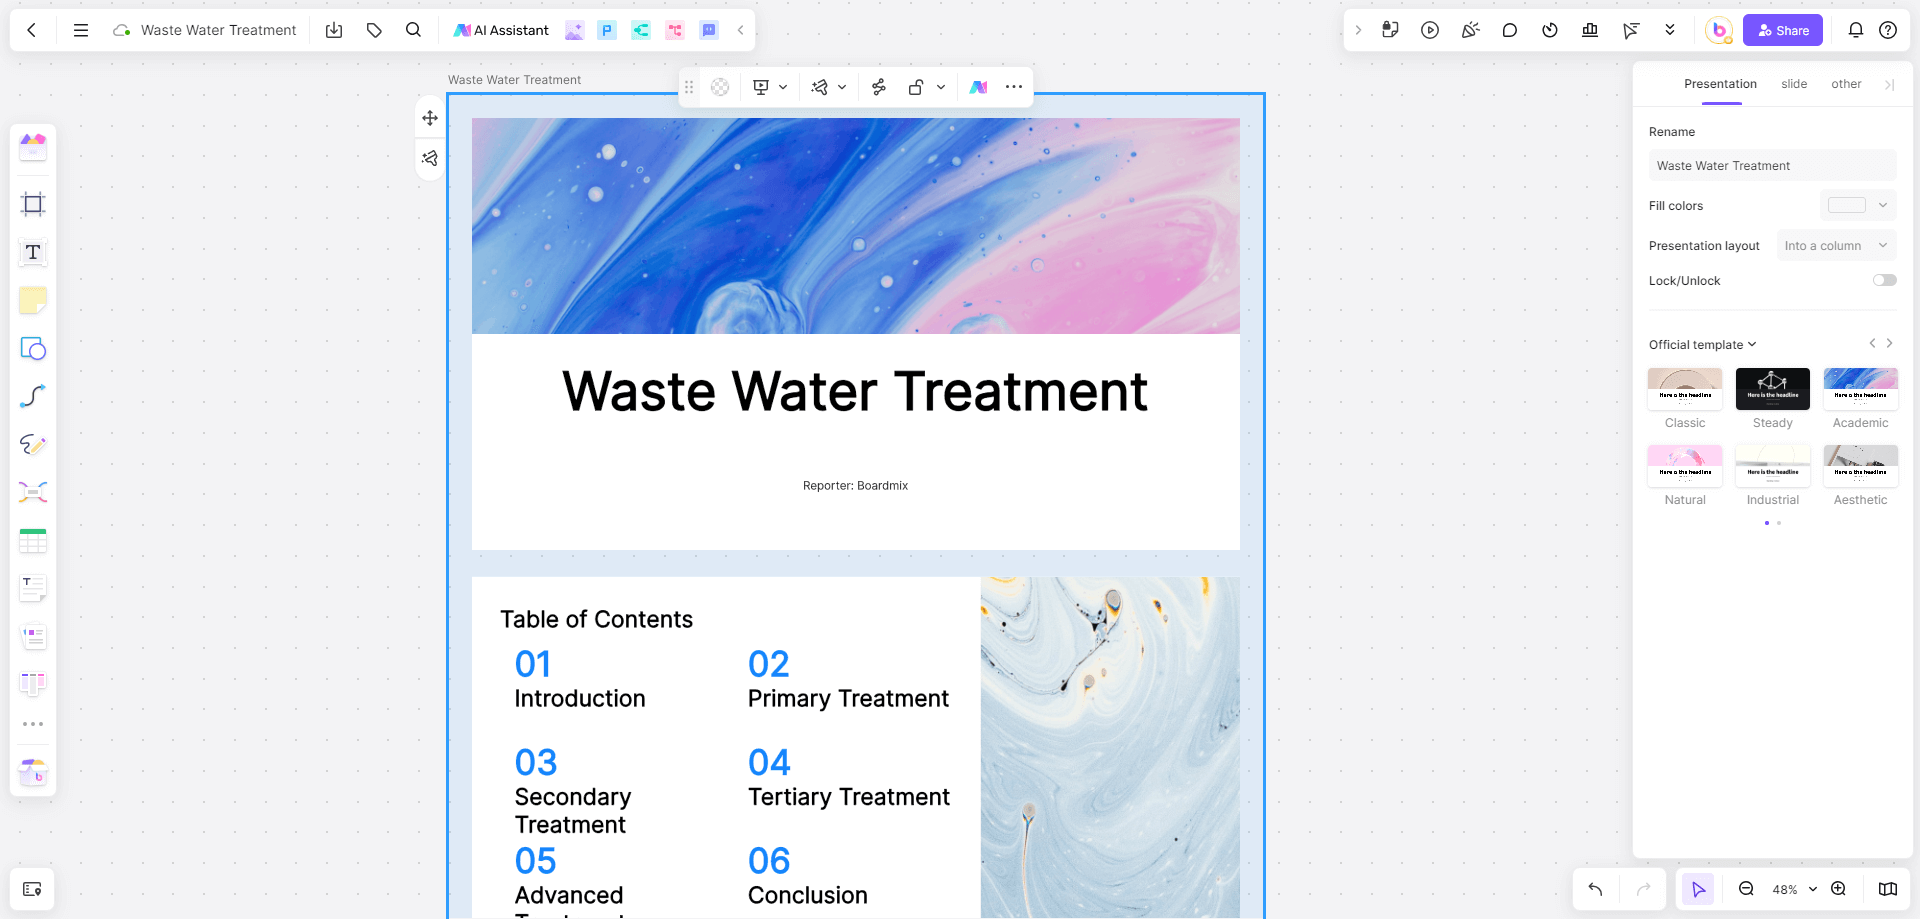
Task: Open the hamburger main menu
Action: click(81, 30)
